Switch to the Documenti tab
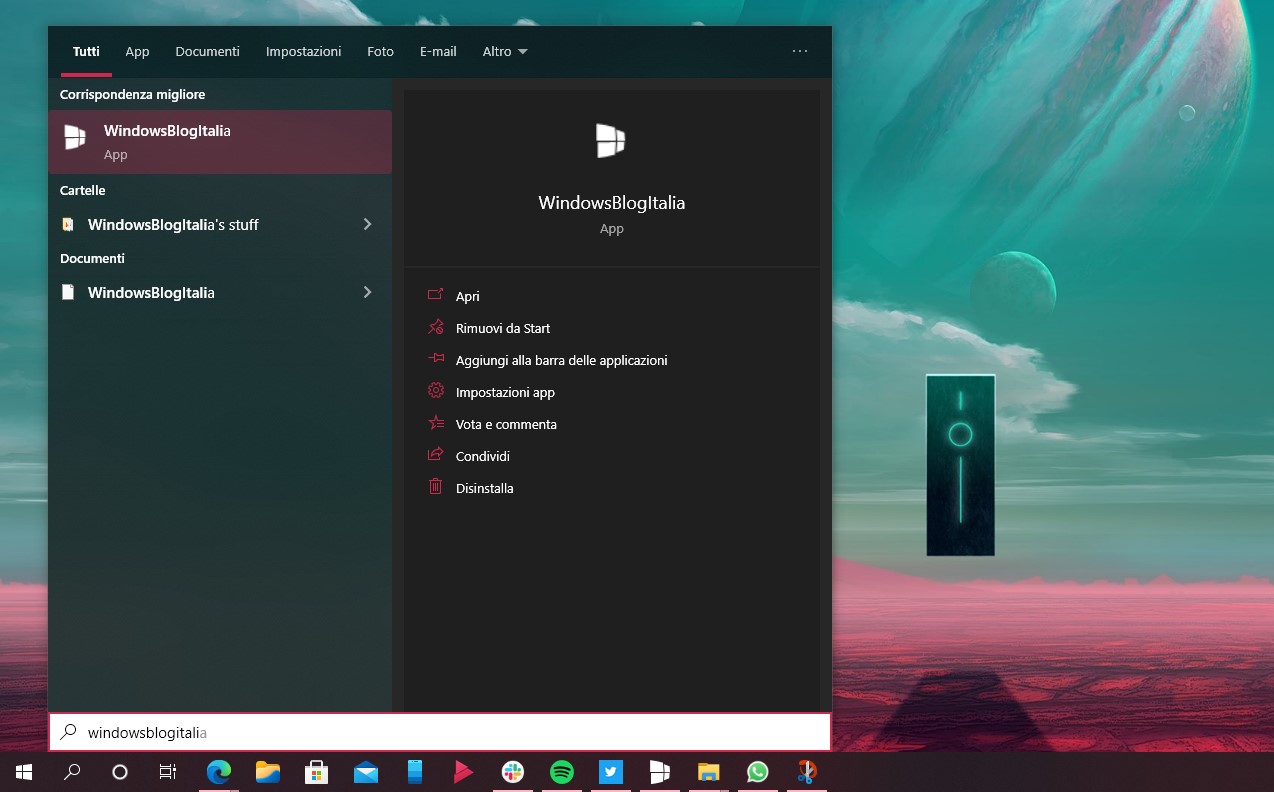The height and width of the screenshot is (792, 1274). point(207,51)
